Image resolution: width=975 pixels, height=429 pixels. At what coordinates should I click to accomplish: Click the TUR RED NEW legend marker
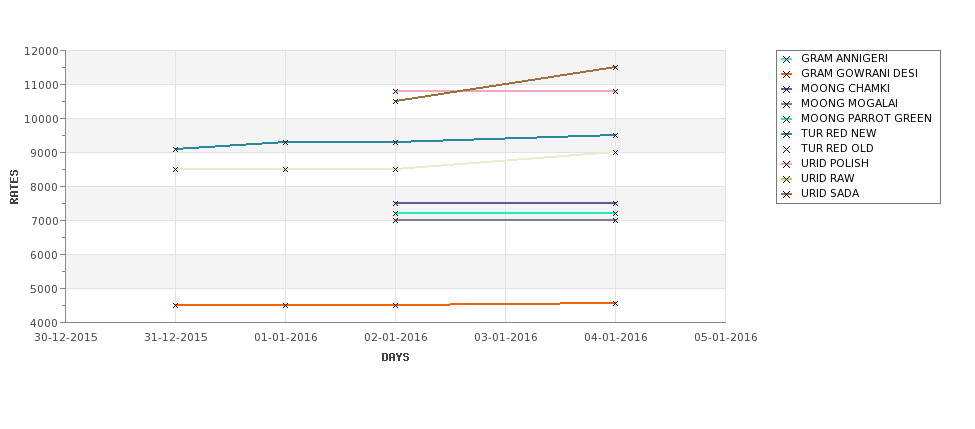(787, 134)
